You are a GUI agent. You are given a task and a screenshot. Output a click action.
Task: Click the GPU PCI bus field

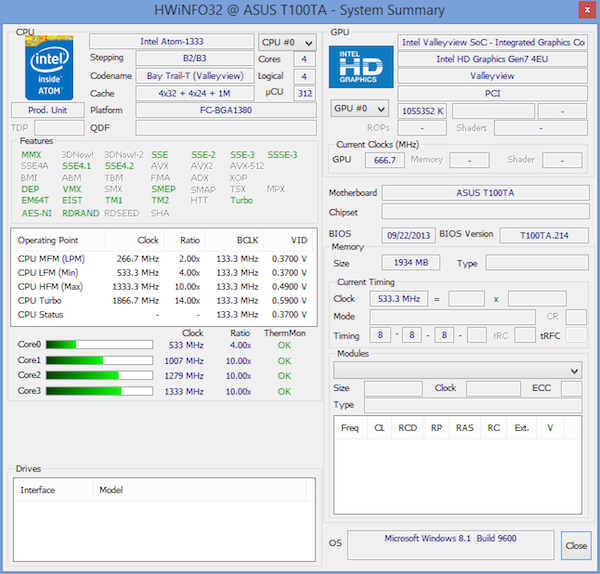pos(492,93)
